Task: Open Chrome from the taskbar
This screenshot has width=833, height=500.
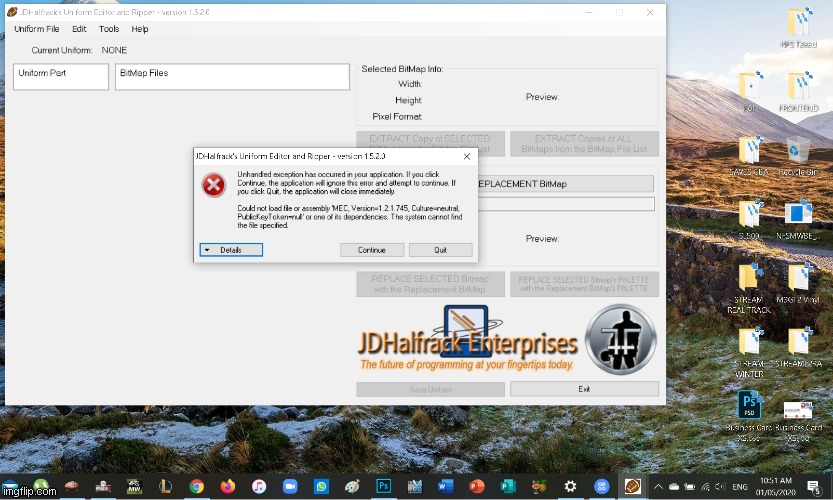Action: 196,486
